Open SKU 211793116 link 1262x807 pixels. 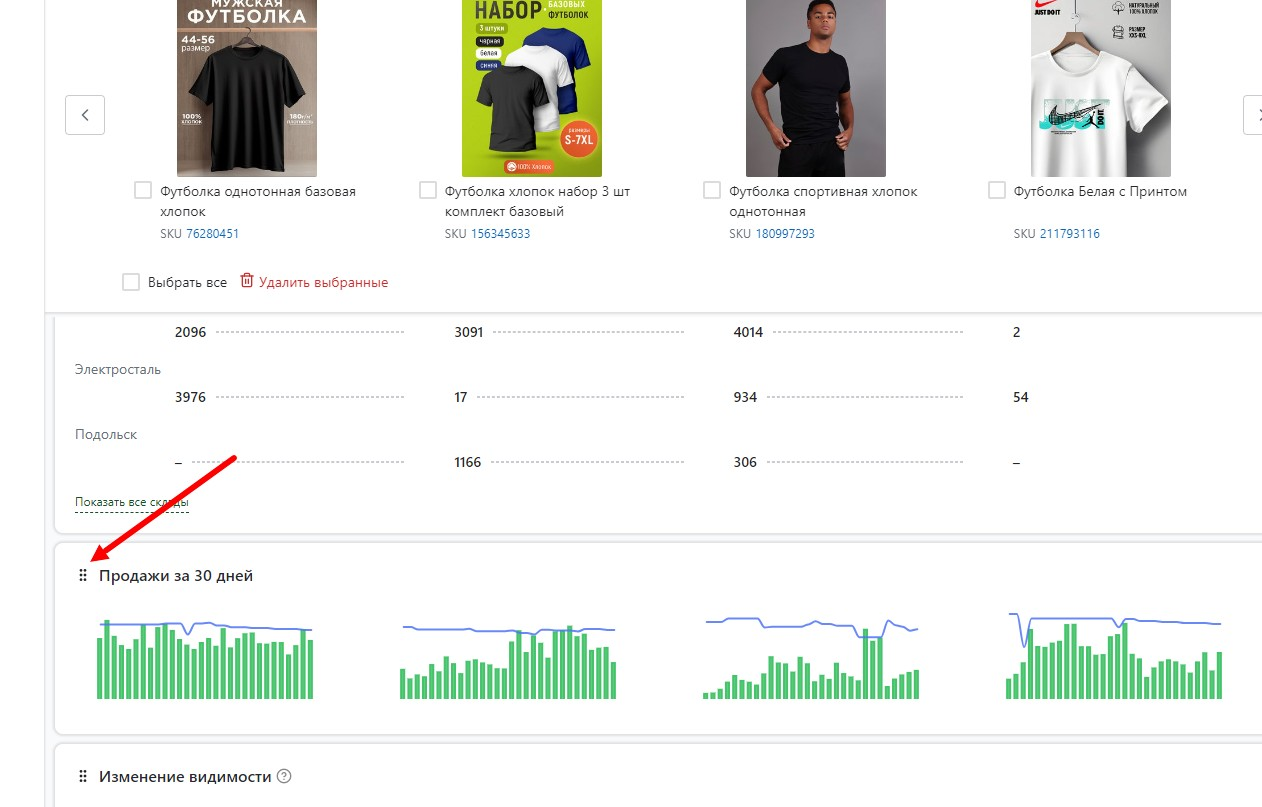click(x=1070, y=234)
